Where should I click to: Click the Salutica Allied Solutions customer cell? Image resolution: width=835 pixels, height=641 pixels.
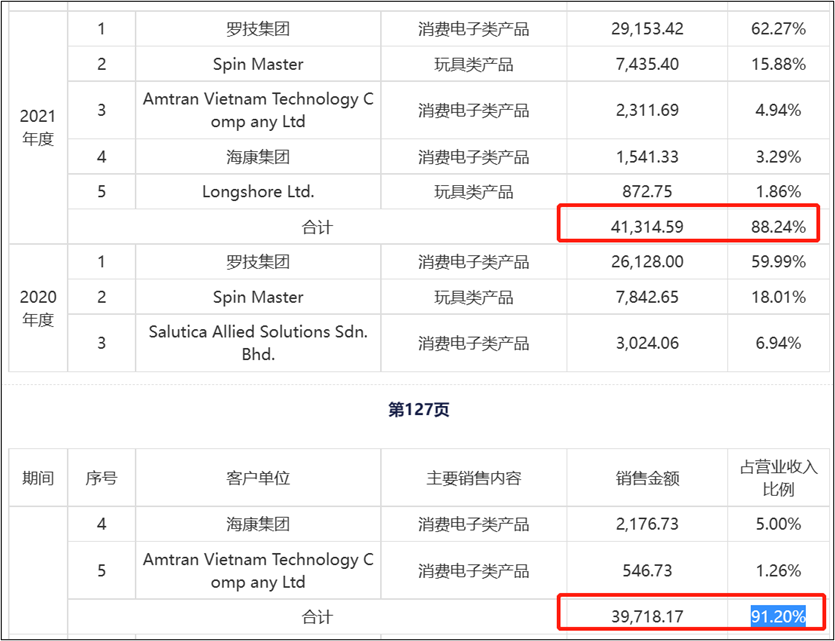(x=258, y=343)
